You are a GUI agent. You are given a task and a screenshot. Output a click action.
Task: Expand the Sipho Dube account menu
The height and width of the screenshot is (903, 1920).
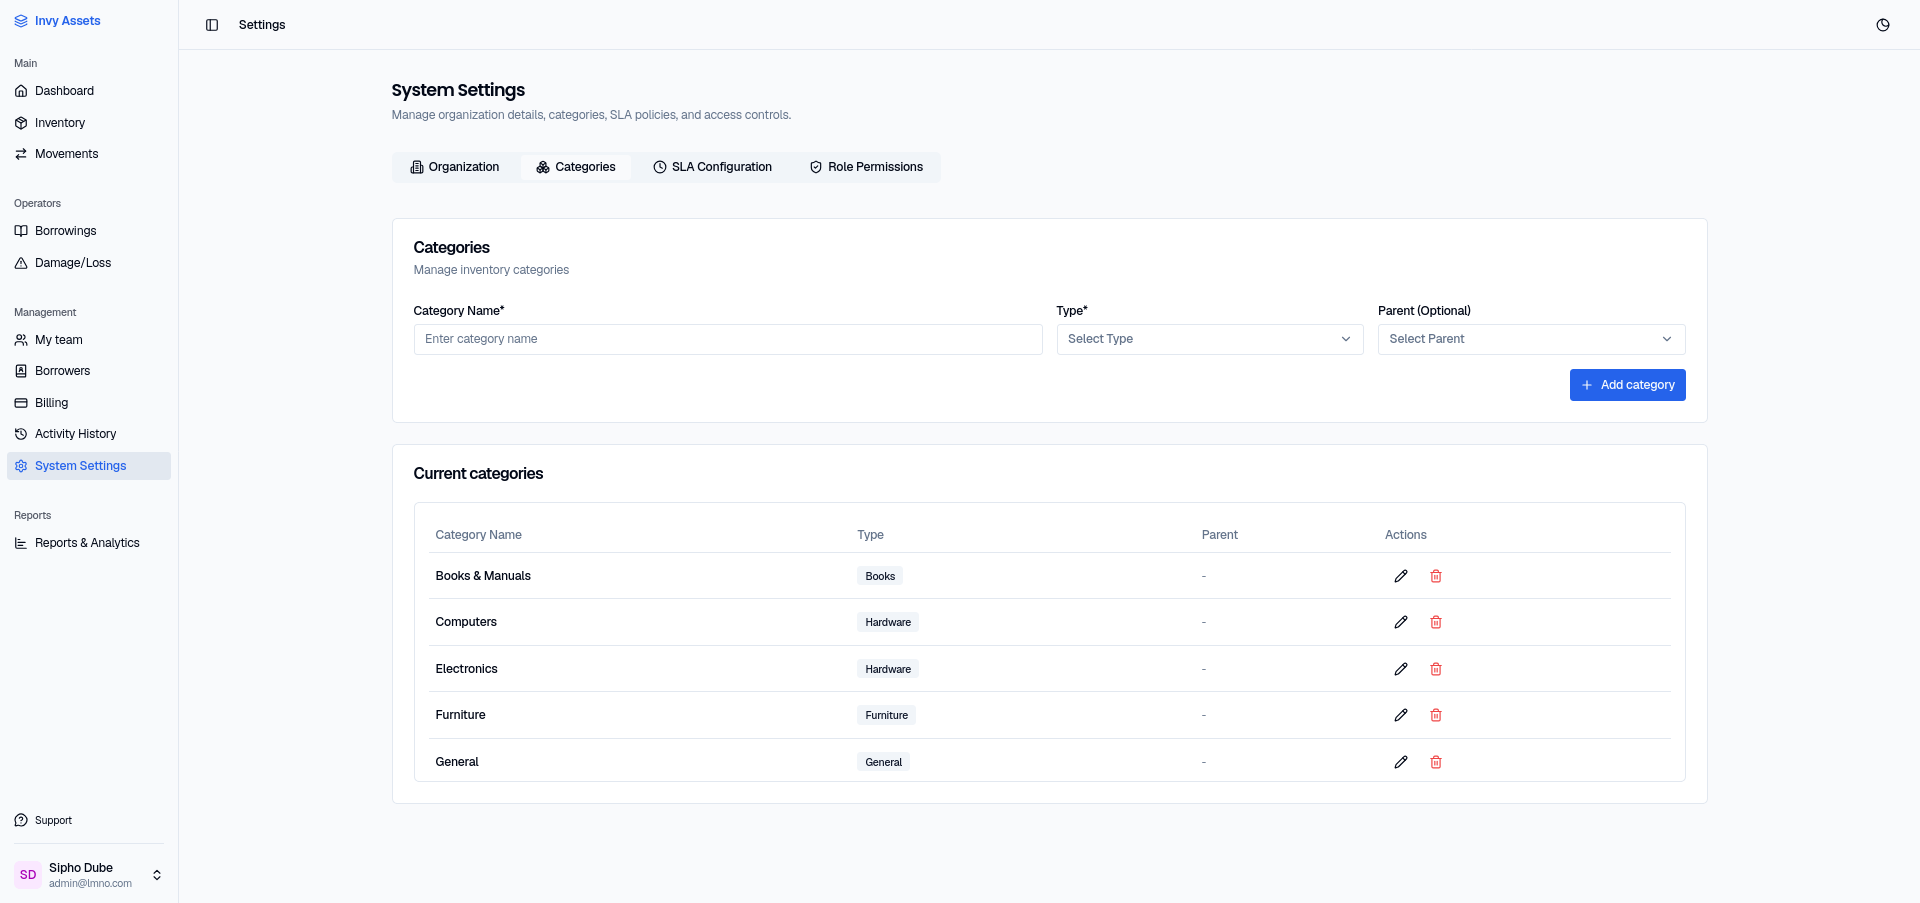pyautogui.click(x=89, y=875)
